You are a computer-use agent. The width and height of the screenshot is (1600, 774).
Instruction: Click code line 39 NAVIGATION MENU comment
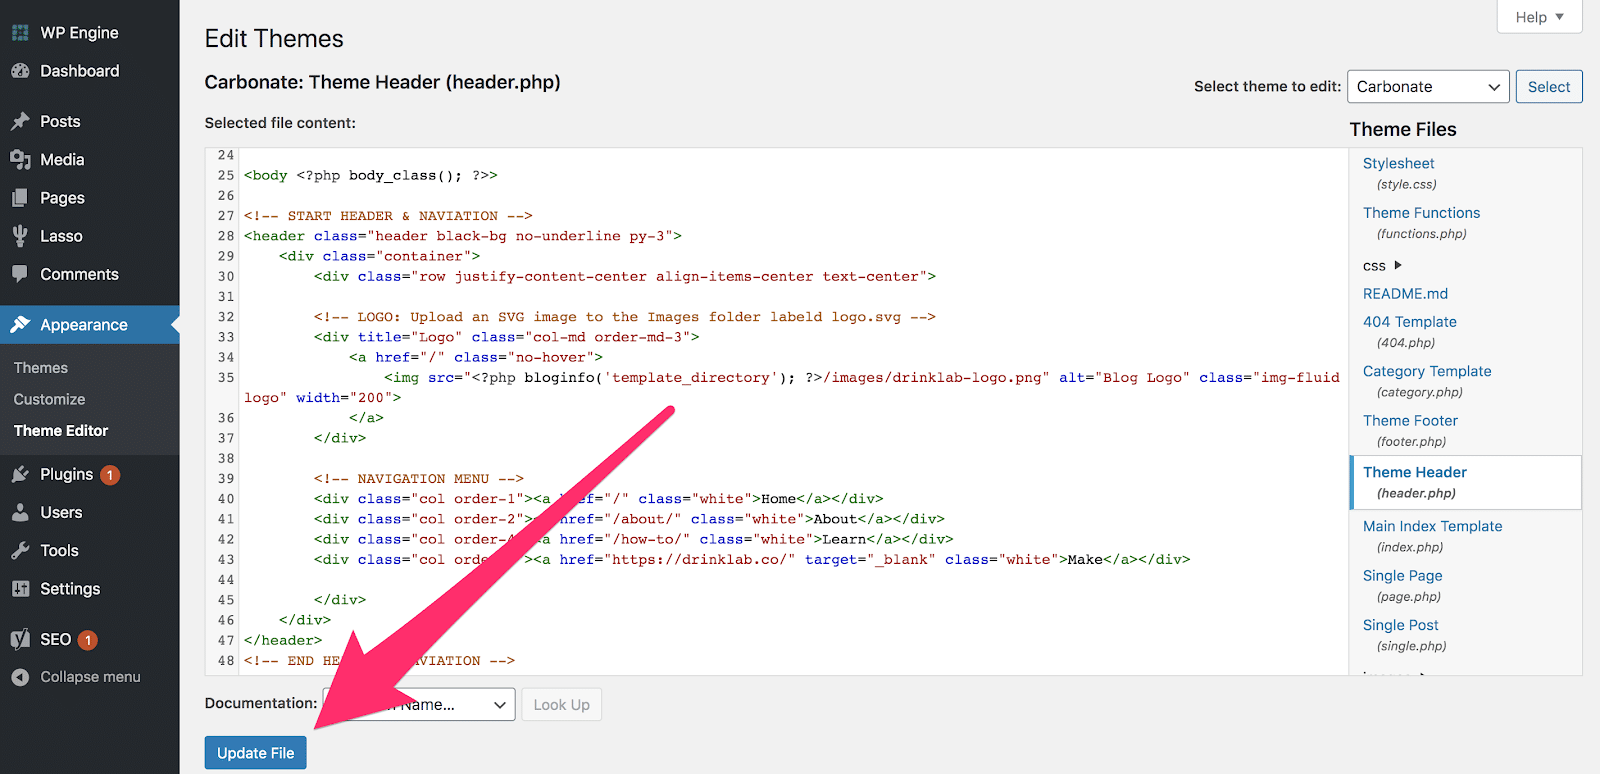tap(419, 479)
